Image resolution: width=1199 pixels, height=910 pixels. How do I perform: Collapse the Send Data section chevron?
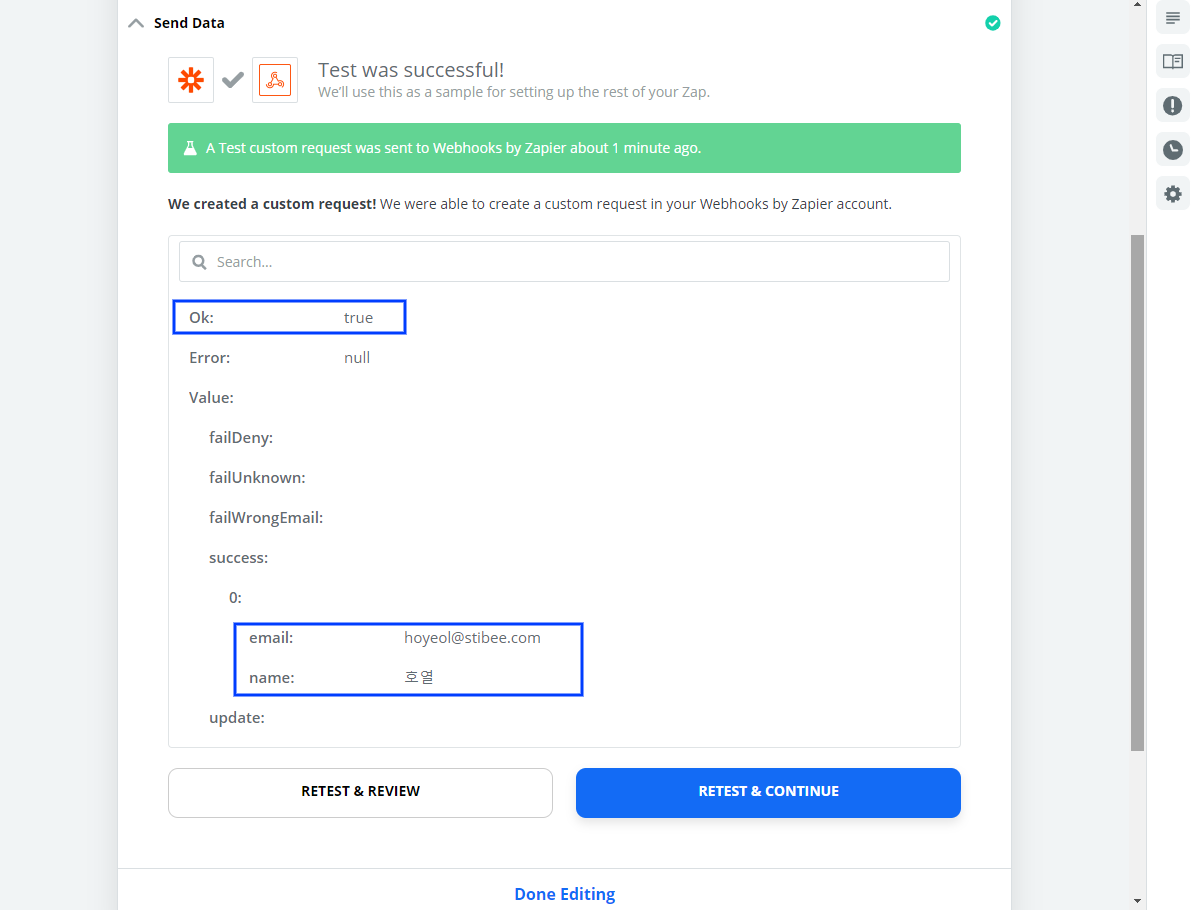point(136,23)
